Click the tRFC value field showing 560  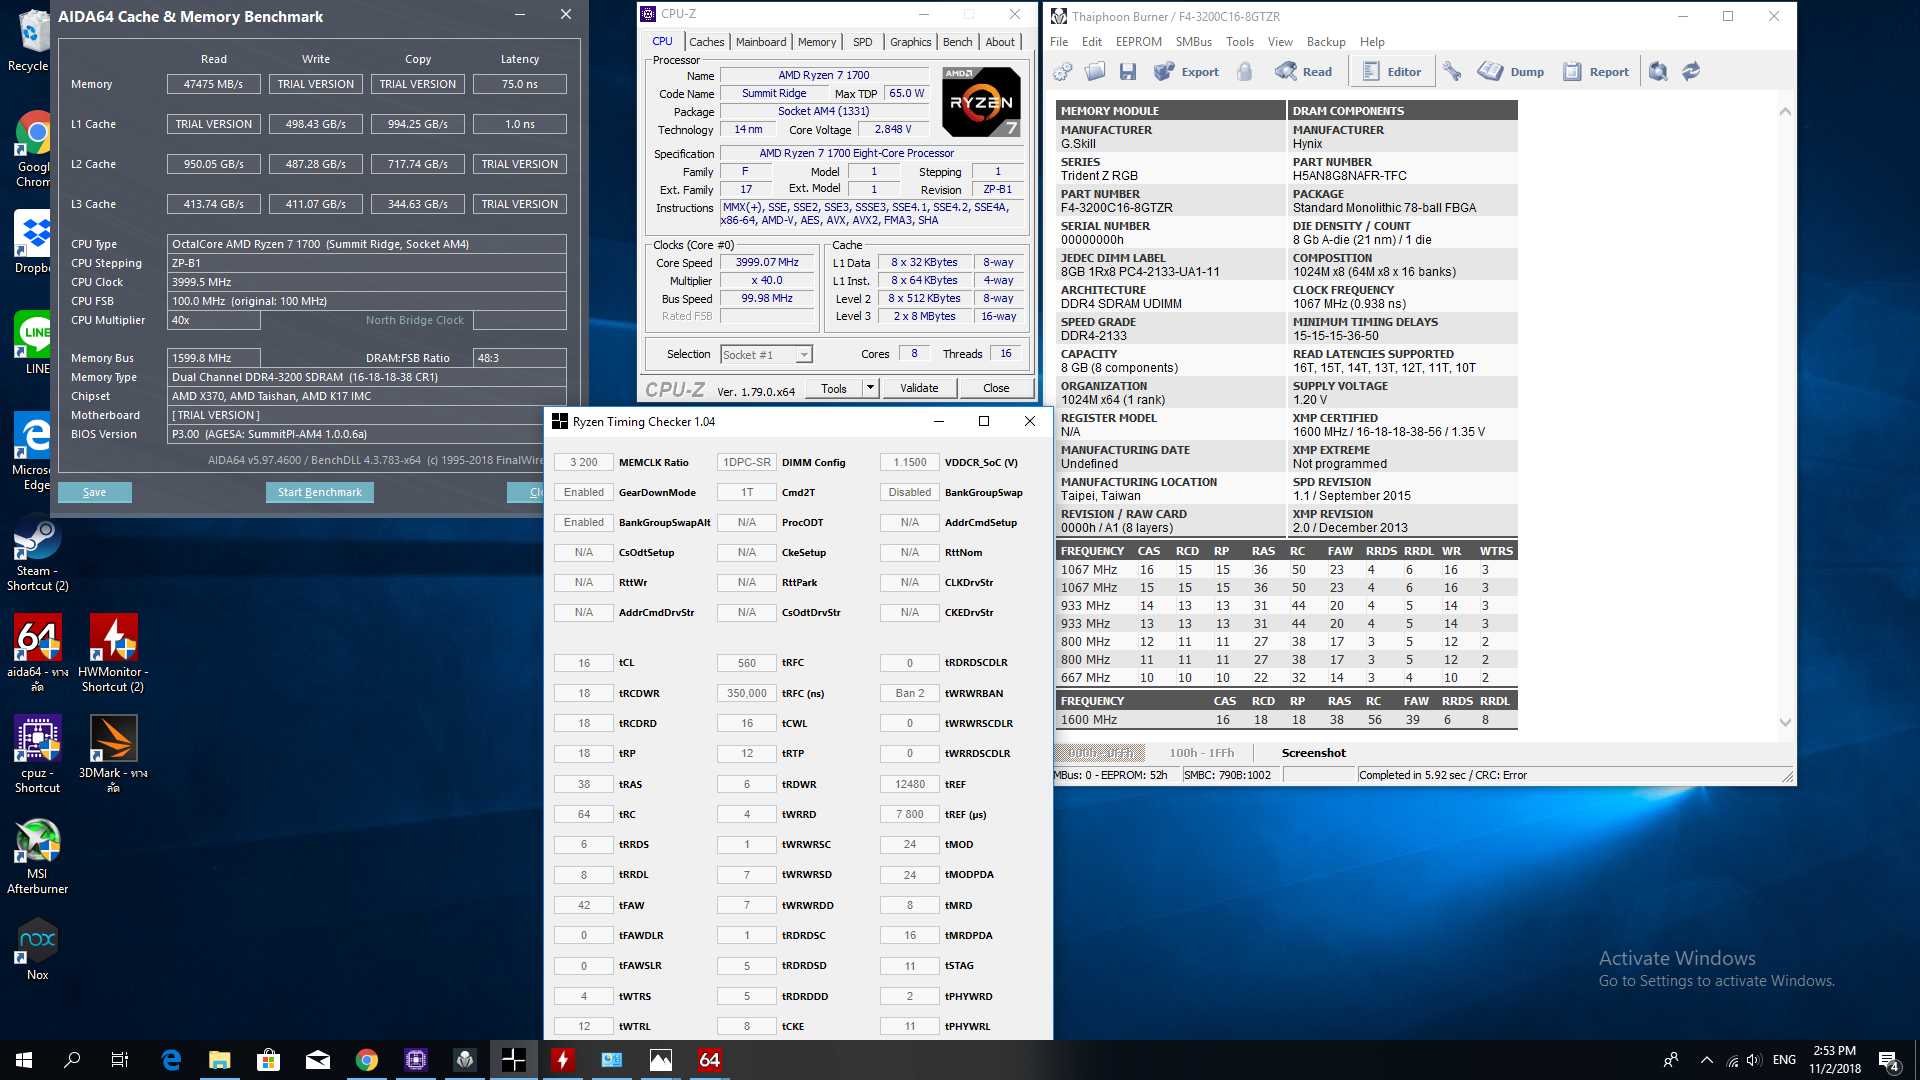click(747, 663)
